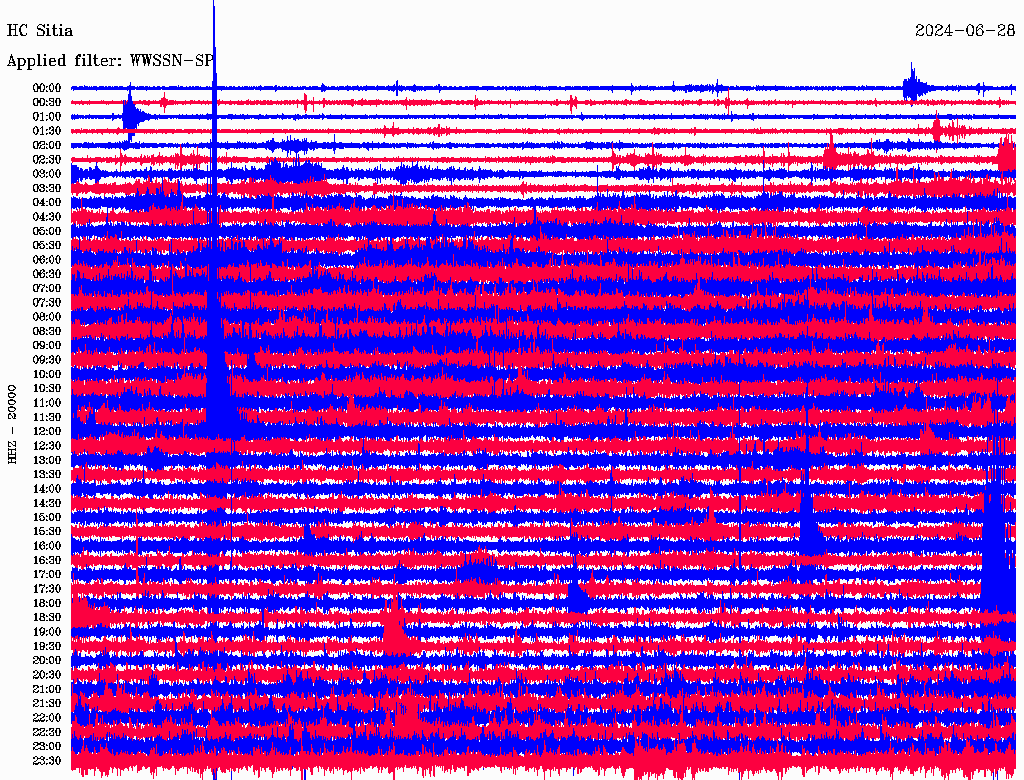The width and height of the screenshot is (1024, 780).
Task: Select the 08:00 time row label
Action: [x=47, y=317]
